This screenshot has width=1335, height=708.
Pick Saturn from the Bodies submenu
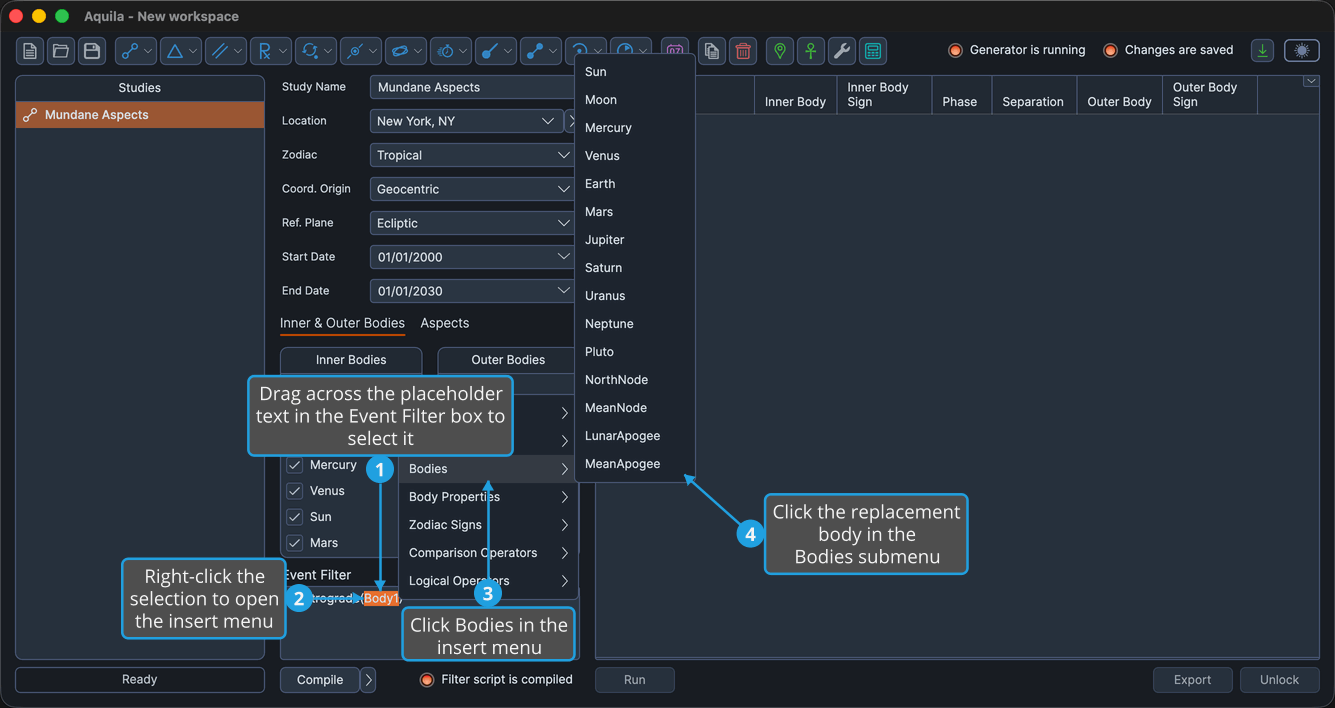click(635, 268)
